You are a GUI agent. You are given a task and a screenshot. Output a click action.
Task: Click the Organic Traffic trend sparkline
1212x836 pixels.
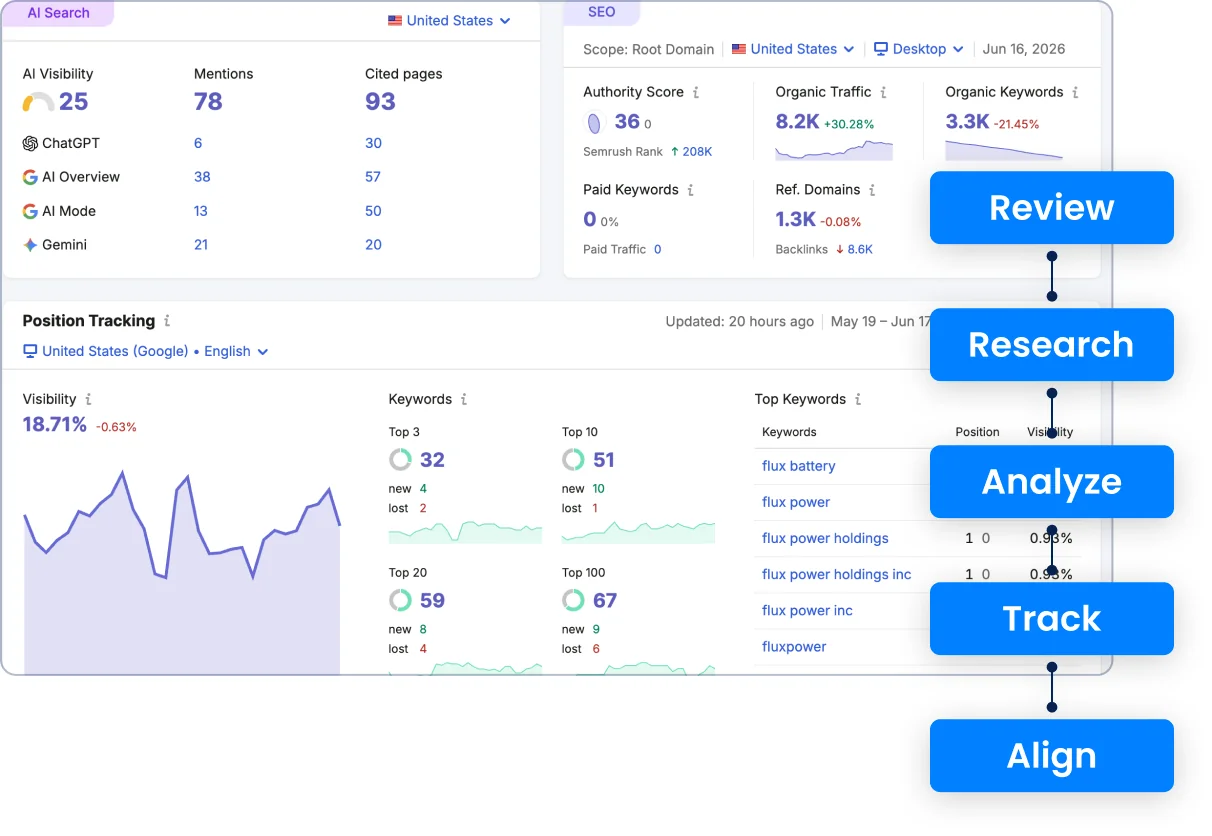pyautogui.click(x=834, y=150)
